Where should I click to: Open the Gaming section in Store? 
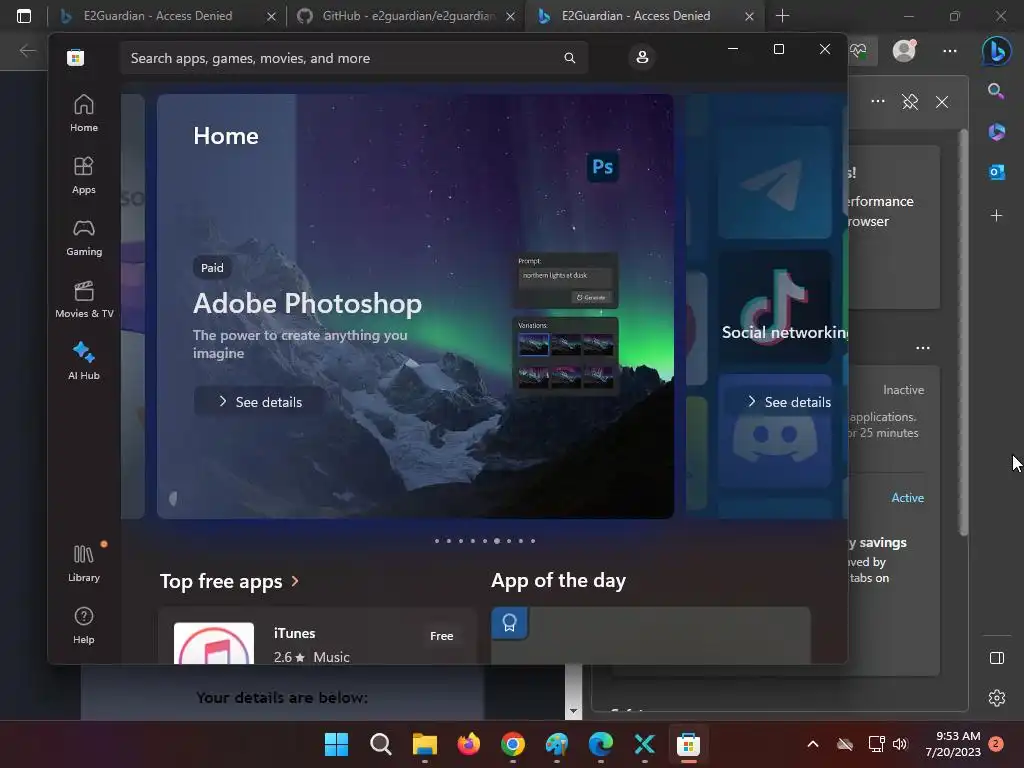[84, 238]
